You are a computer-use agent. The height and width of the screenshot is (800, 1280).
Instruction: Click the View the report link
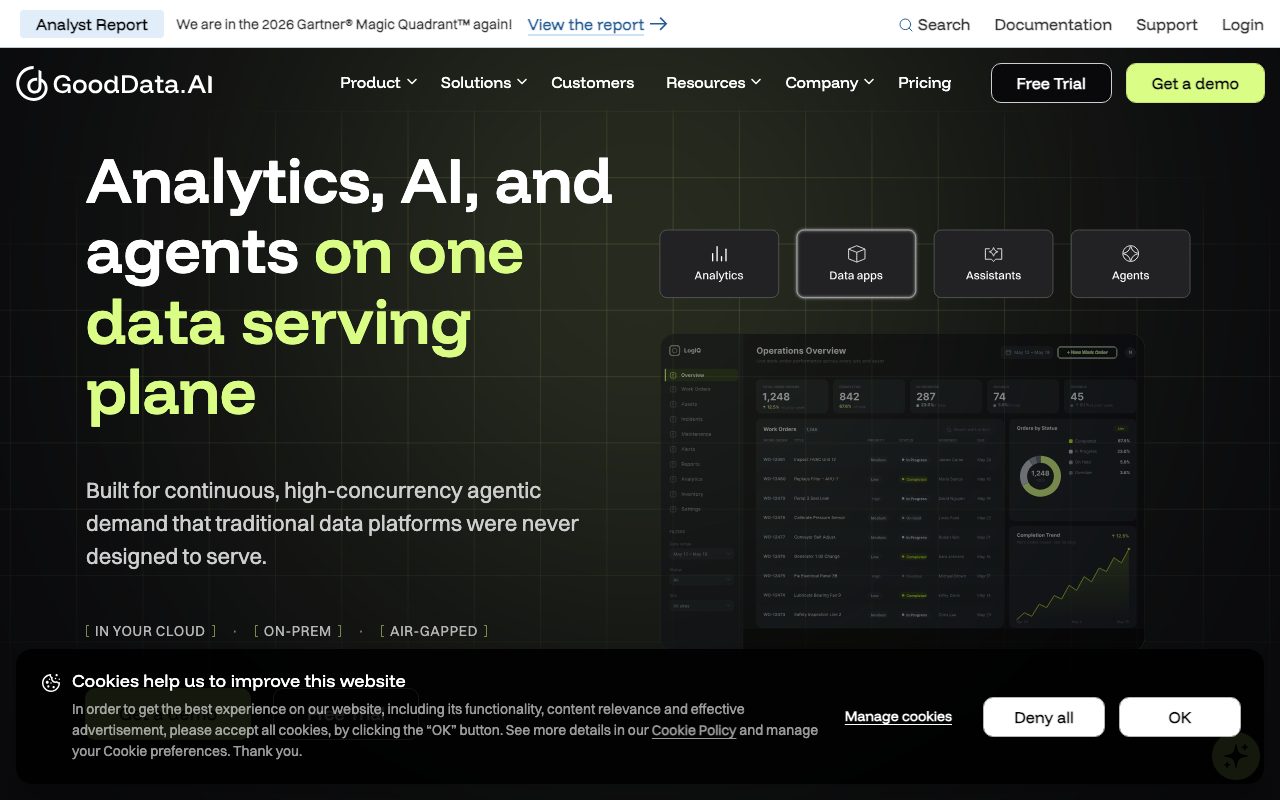click(x=597, y=25)
